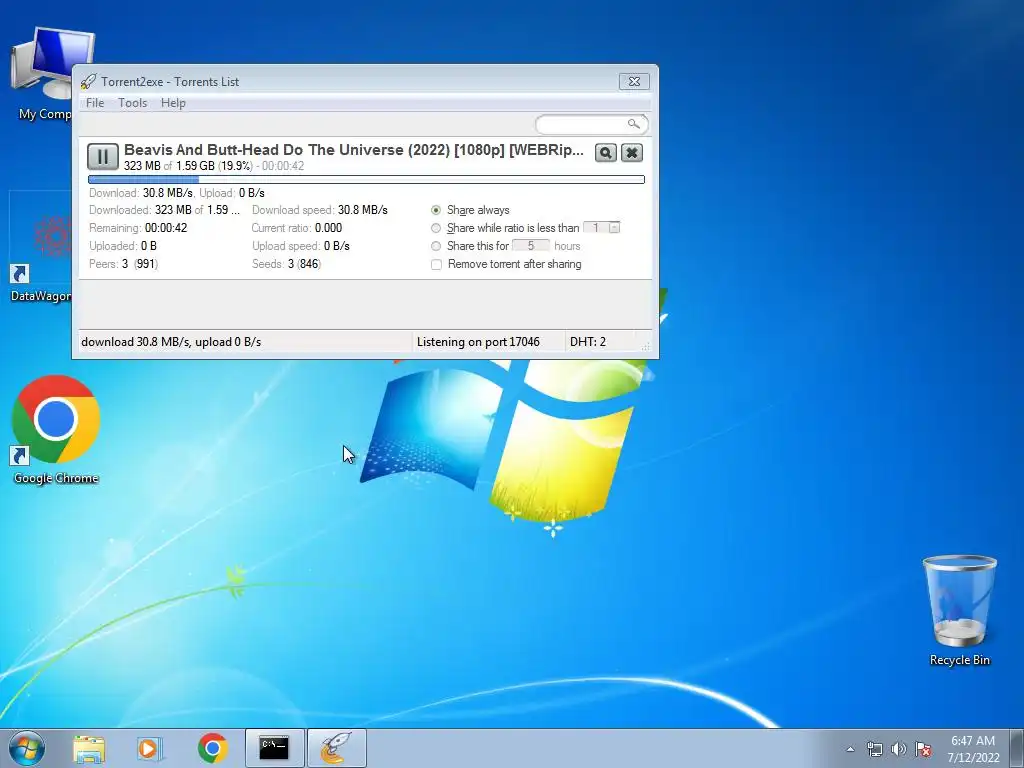Click the download 30.8 MB/s status text
The image size is (1024, 768).
[x=171, y=342]
